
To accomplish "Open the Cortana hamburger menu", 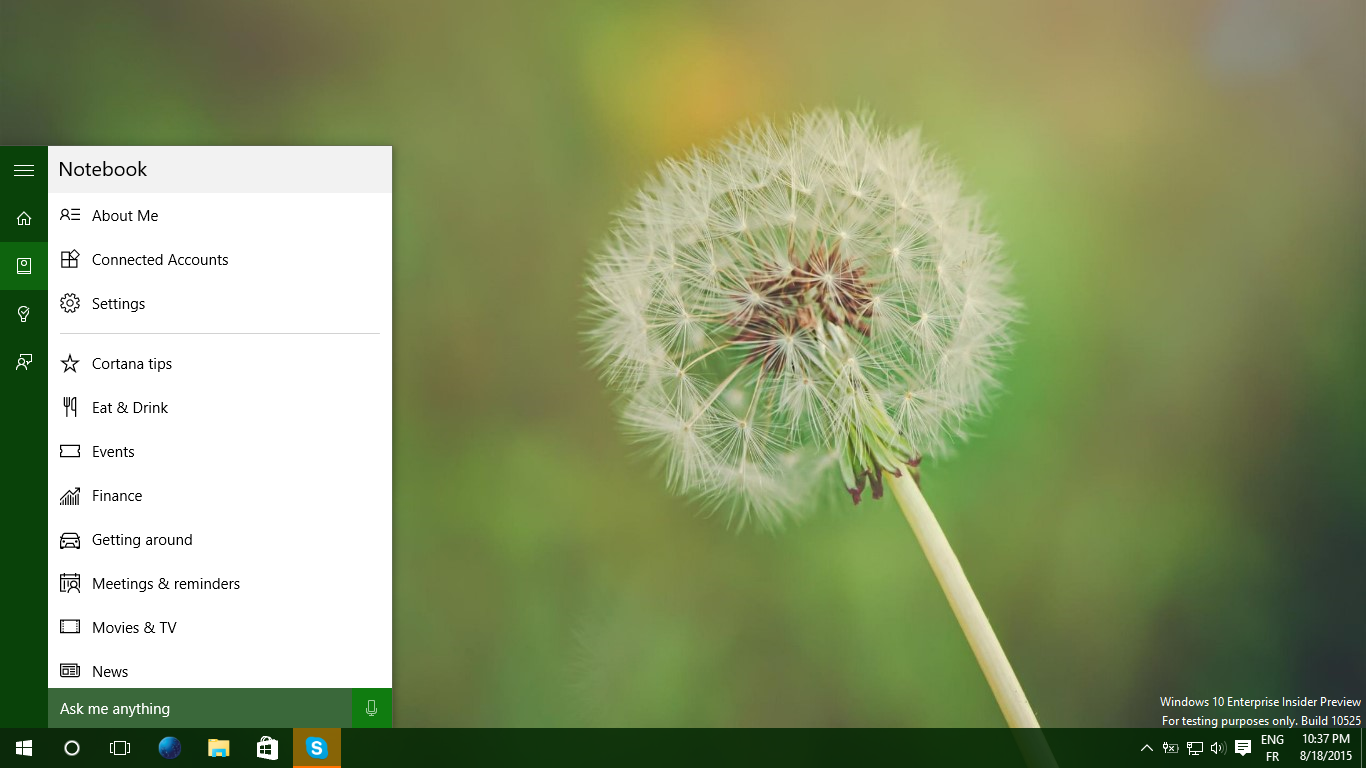I will pyautogui.click(x=24, y=170).
